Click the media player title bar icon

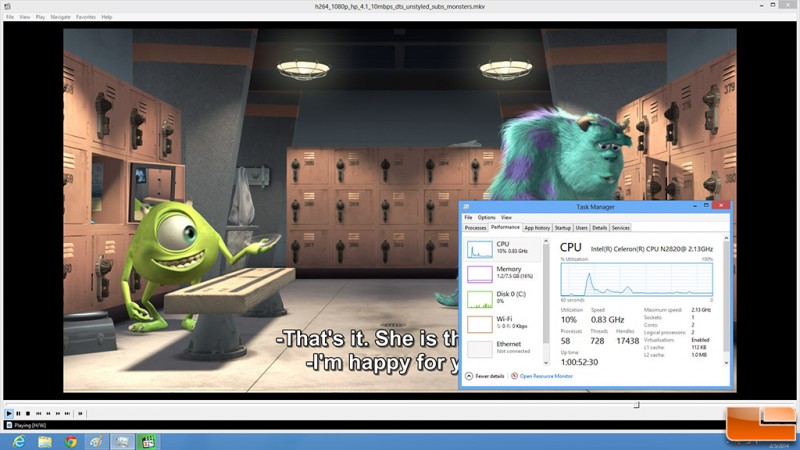click(x=7, y=6)
